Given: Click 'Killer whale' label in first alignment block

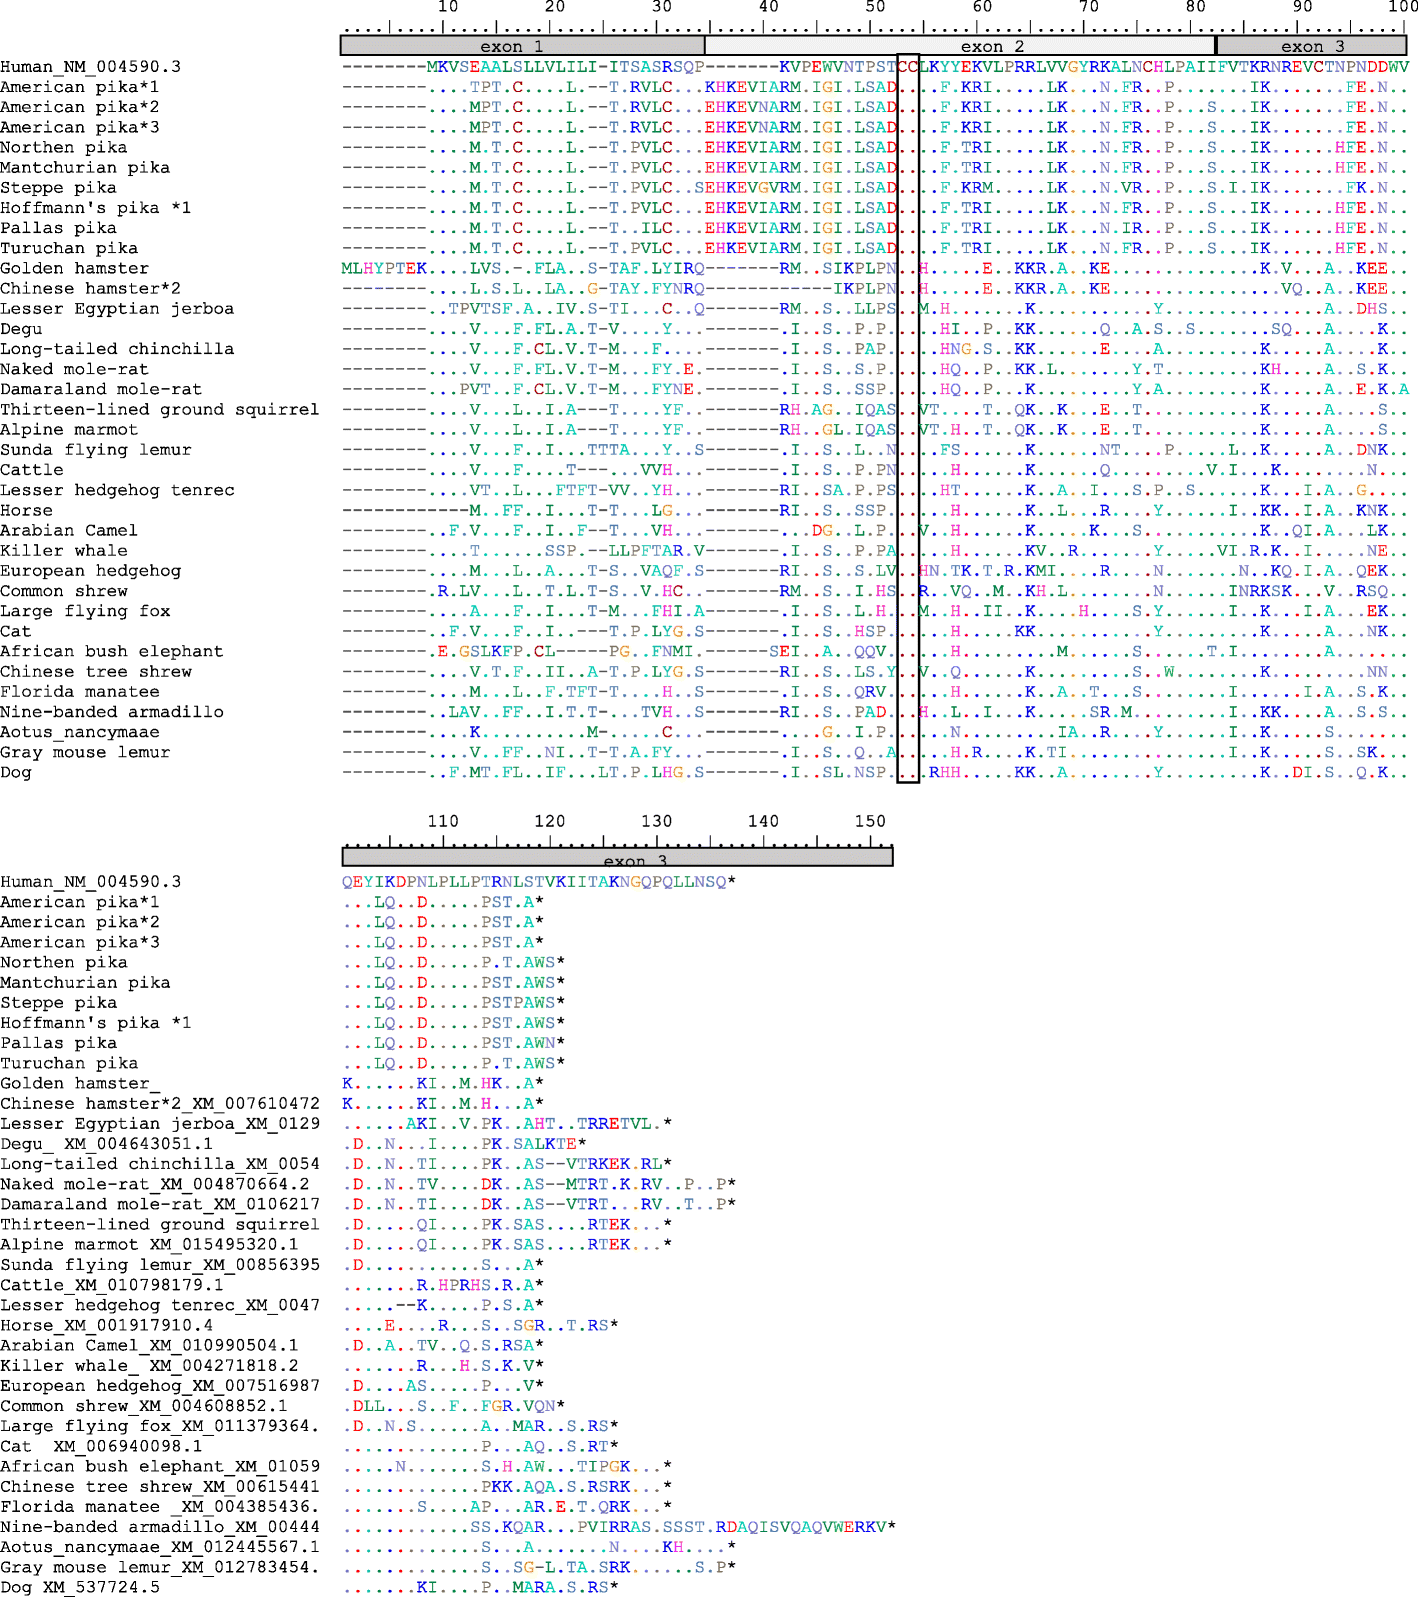Looking at the screenshot, I should pos(64,550).
